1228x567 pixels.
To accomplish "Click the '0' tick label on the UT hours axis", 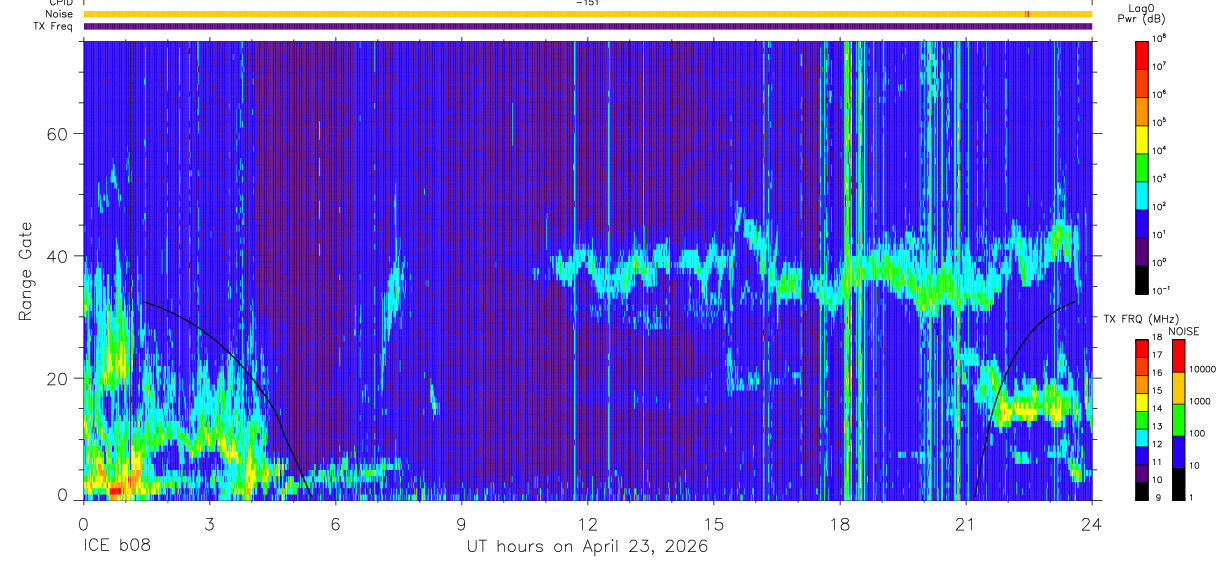I will pyautogui.click(x=83, y=523).
